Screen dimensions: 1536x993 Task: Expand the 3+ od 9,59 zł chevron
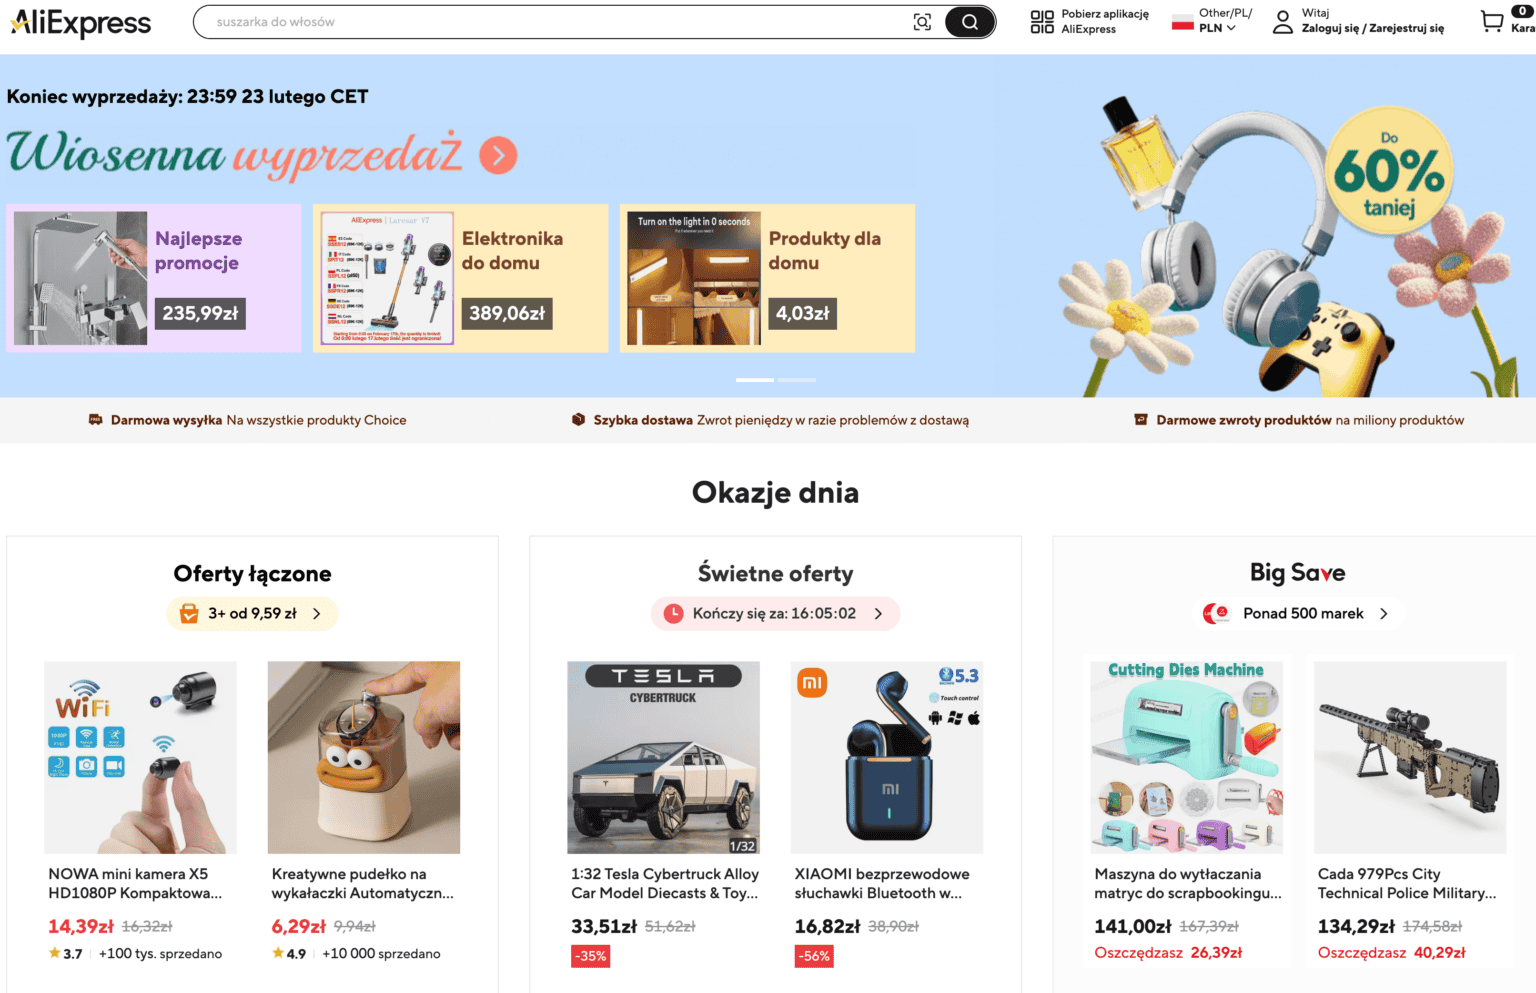tap(317, 614)
